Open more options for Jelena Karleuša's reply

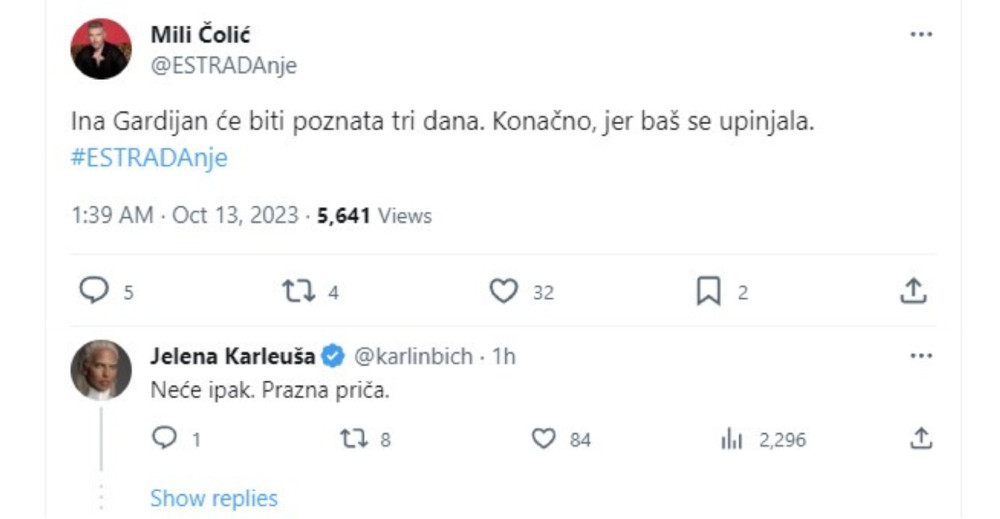(x=921, y=356)
